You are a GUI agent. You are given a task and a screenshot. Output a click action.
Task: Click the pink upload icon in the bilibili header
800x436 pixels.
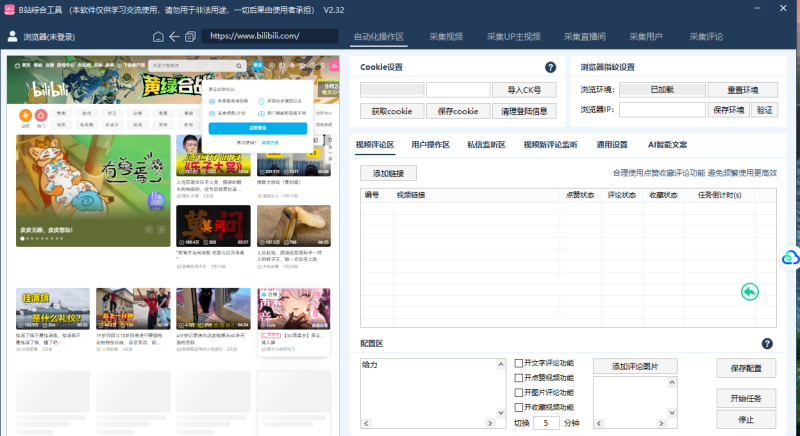(x=334, y=65)
